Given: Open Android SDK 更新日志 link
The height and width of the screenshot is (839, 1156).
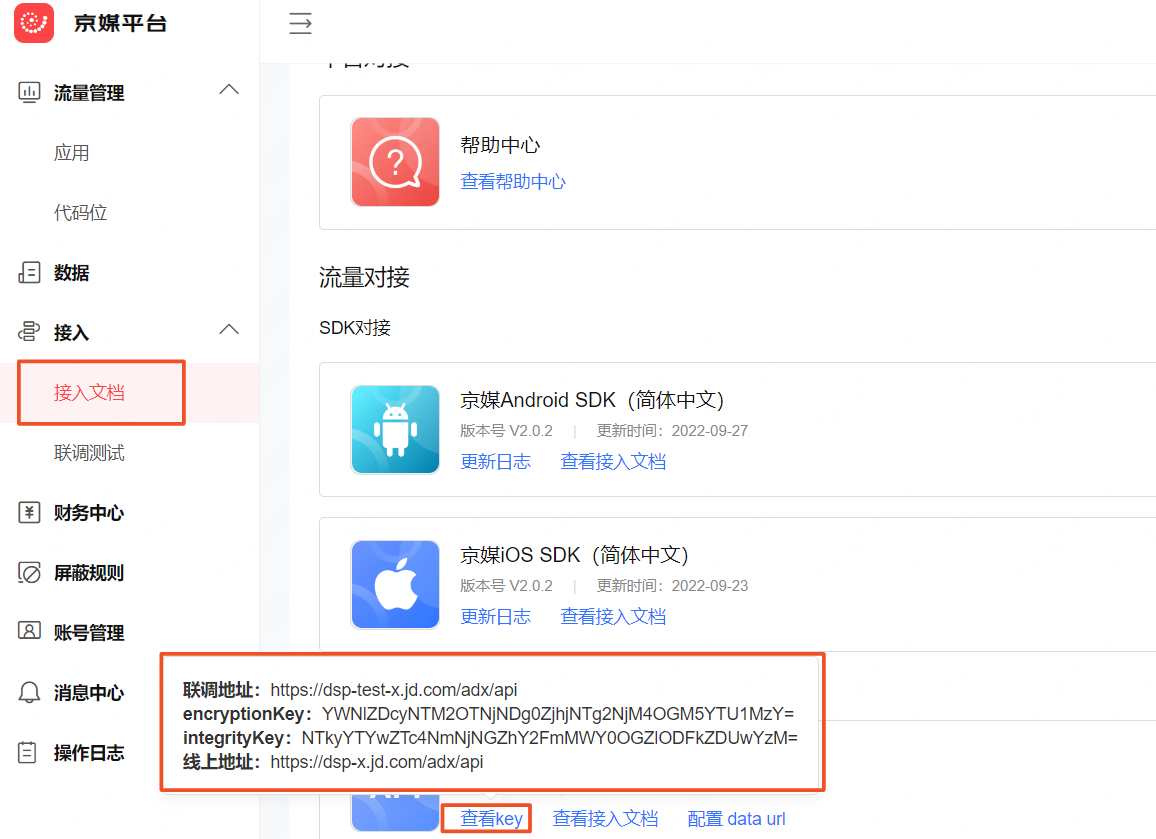Looking at the screenshot, I should (495, 462).
